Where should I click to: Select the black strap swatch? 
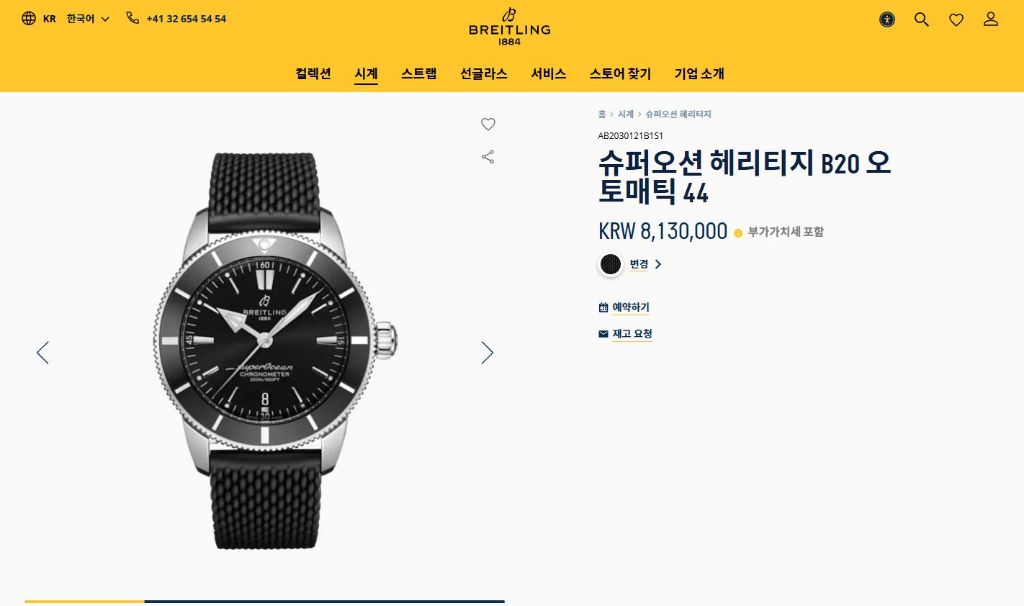(x=611, y=264)
